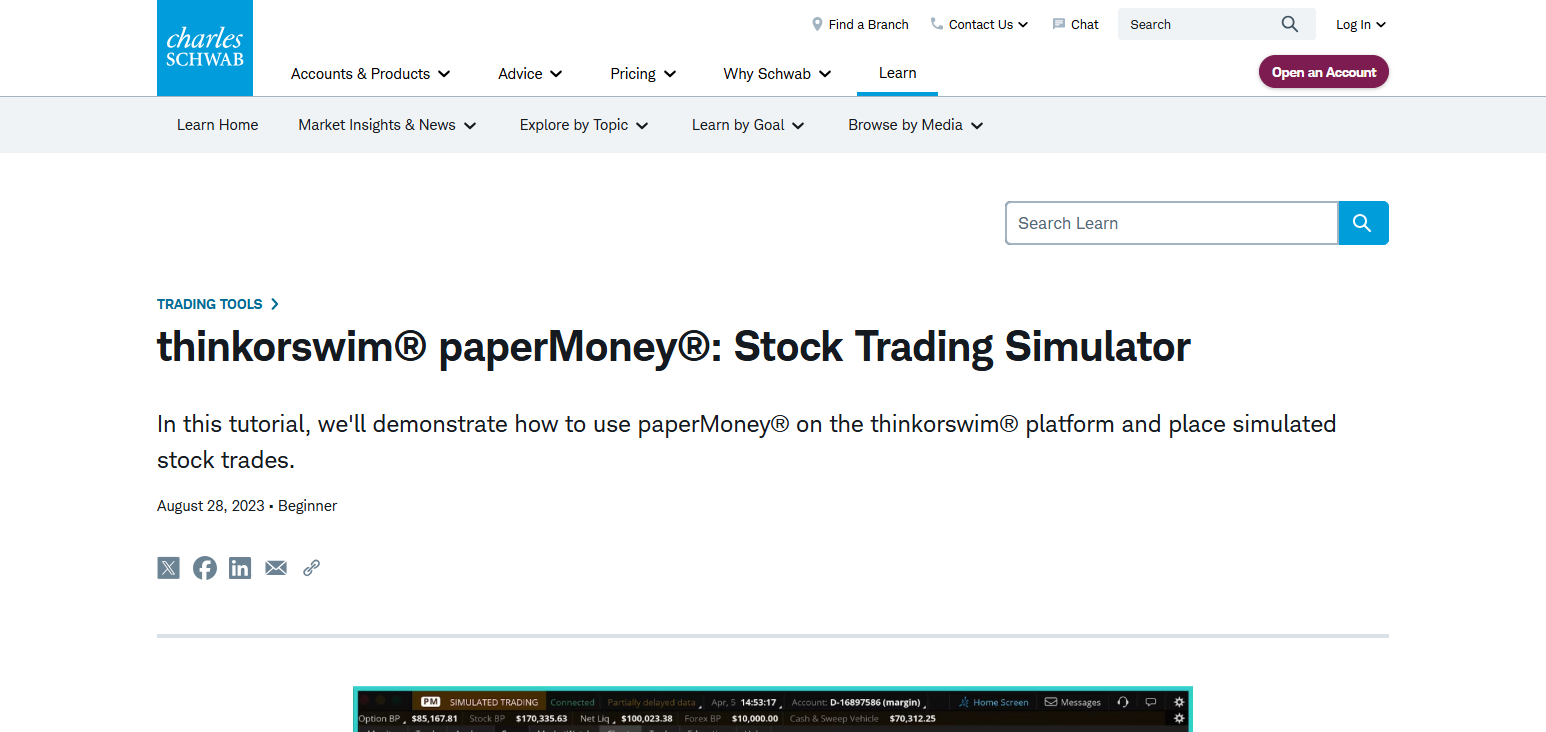Expand the Why Schwab menu
Image resolution: width=1546 pixels, height=732 pixels.
coord(777,74)
